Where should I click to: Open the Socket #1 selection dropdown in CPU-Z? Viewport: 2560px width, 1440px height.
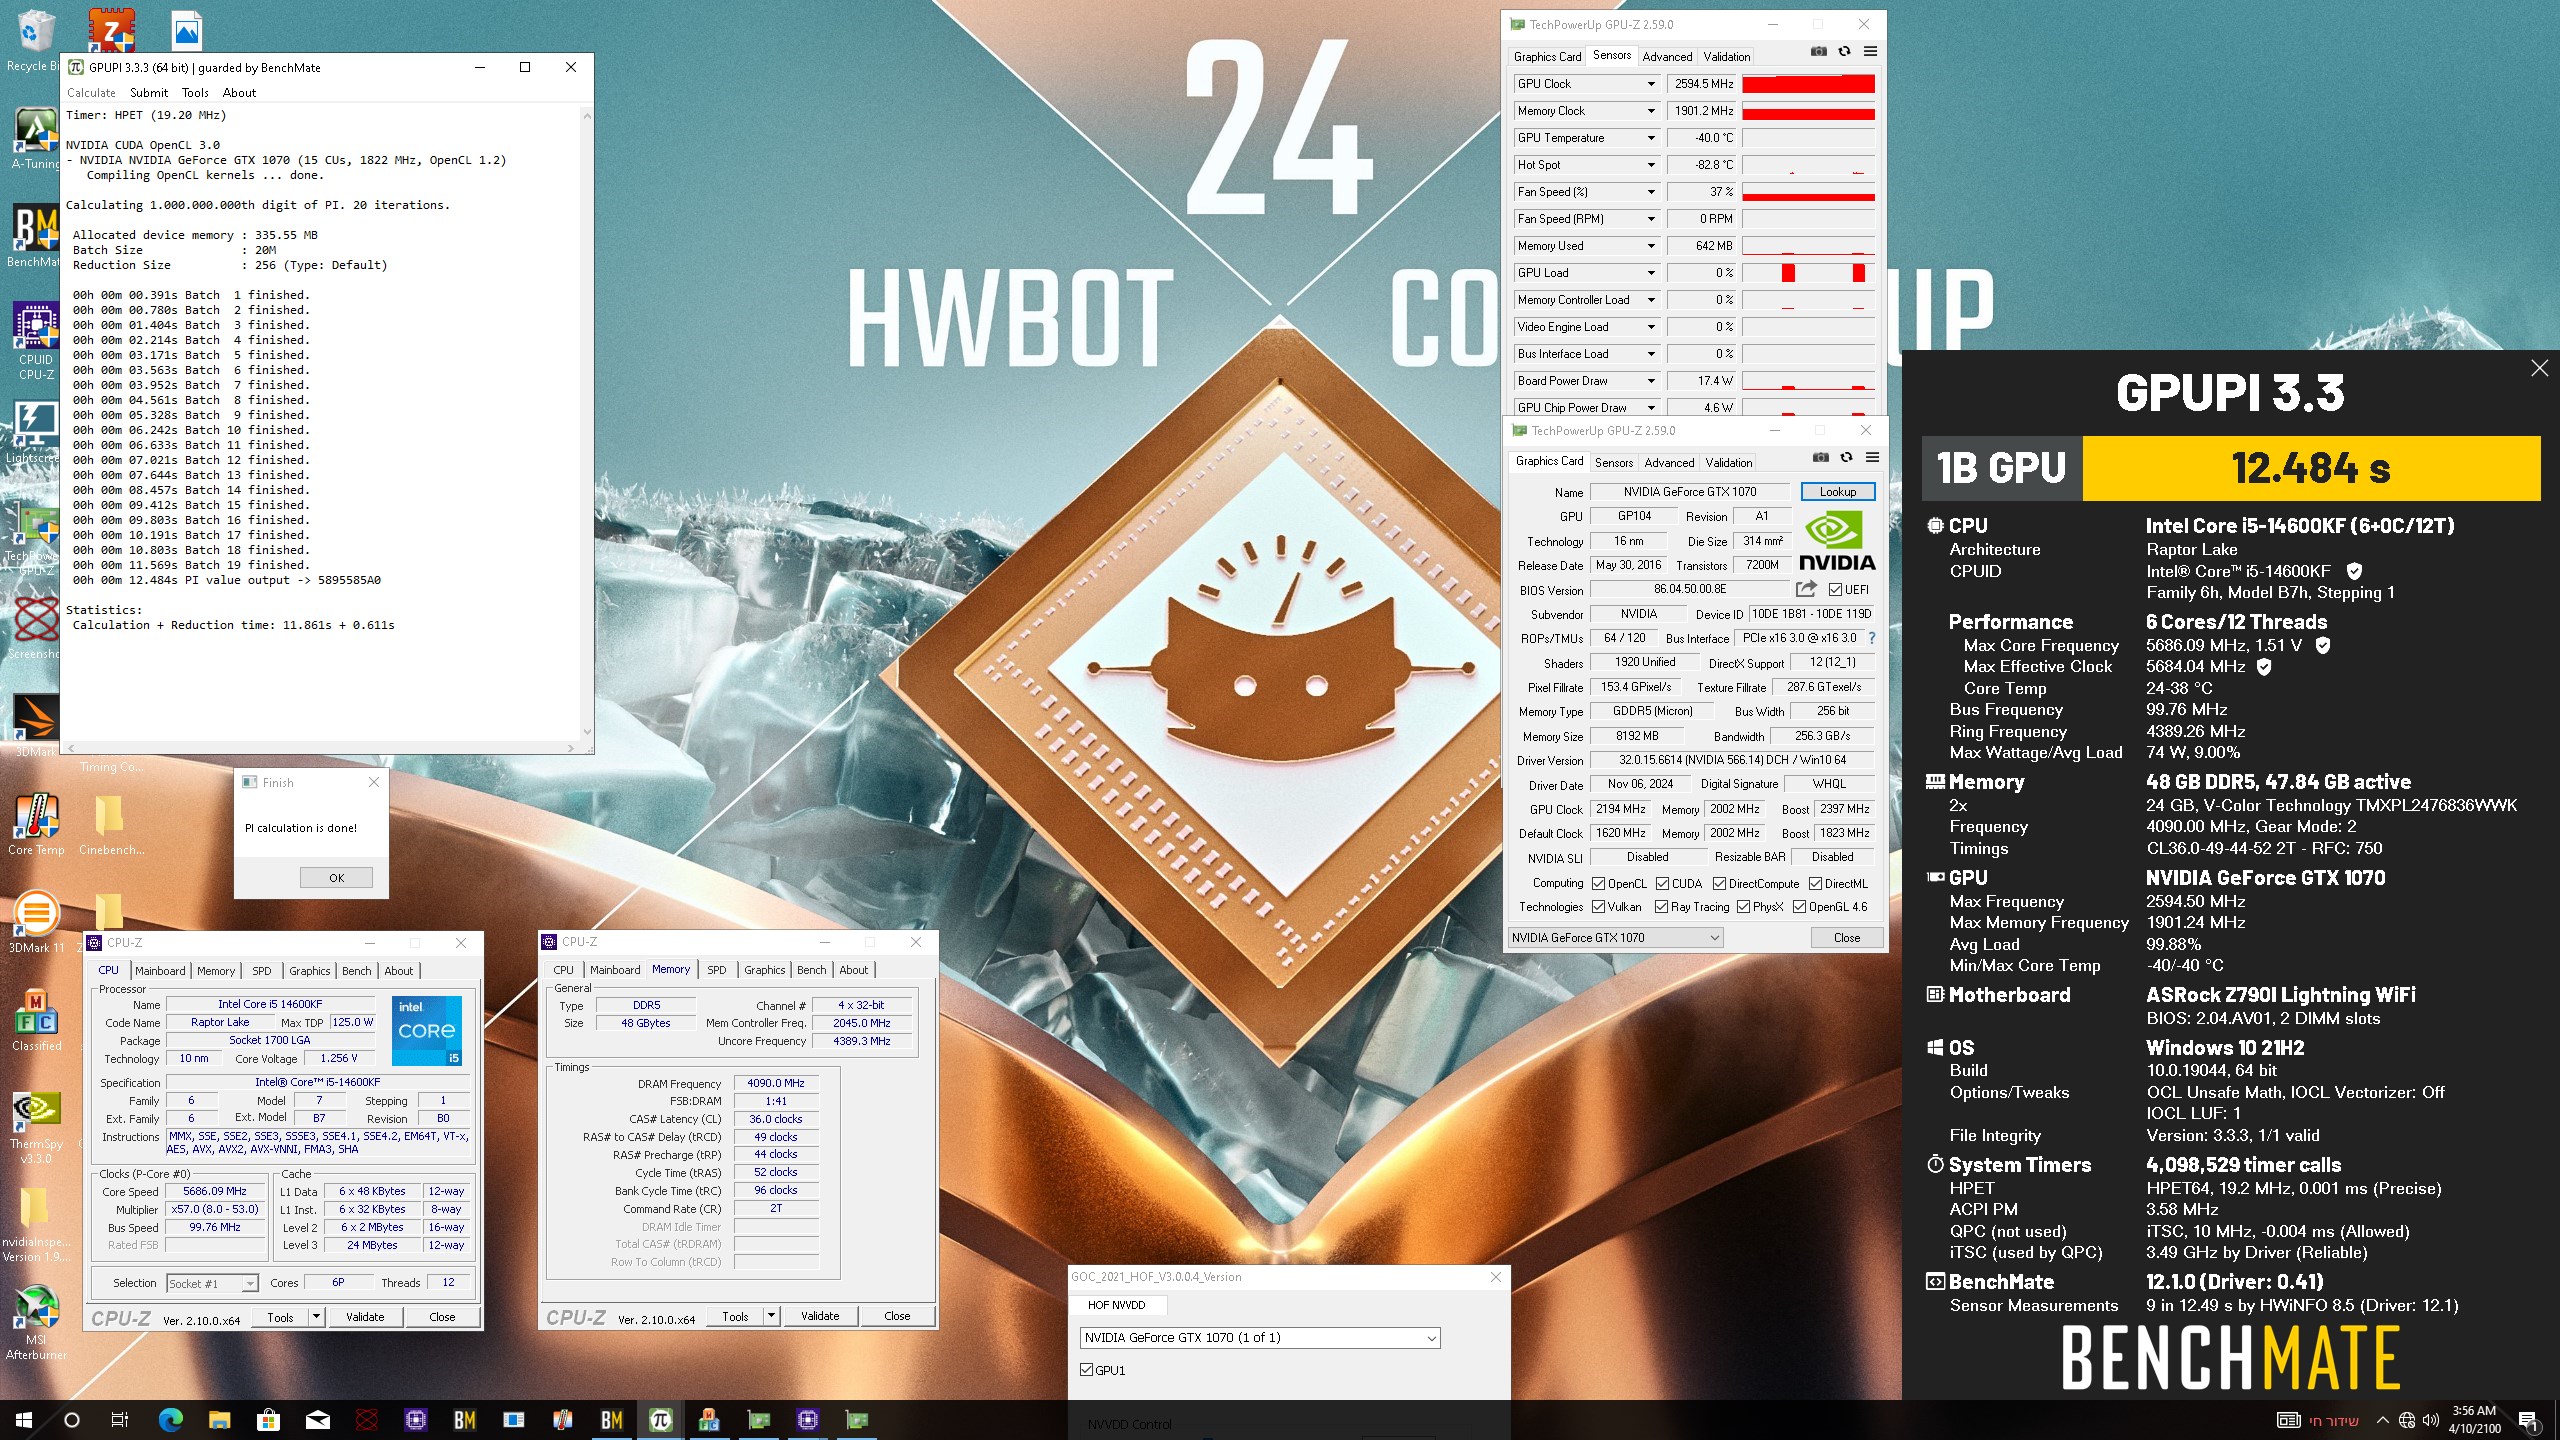pyautogui.click(x=212, y=1283)
